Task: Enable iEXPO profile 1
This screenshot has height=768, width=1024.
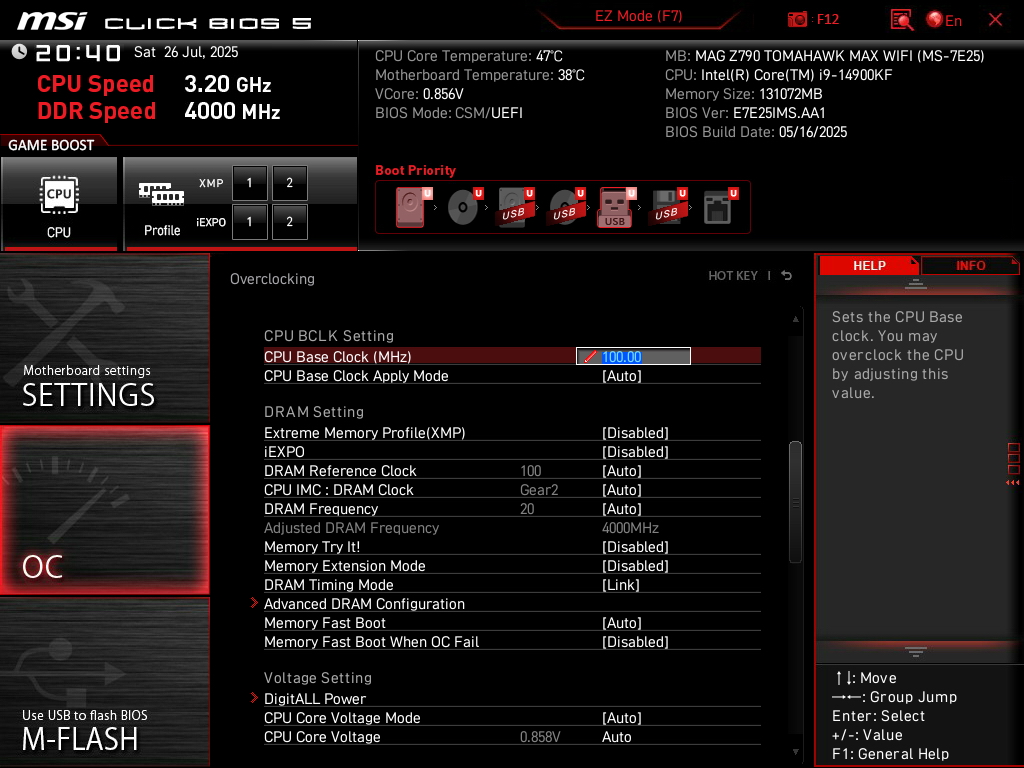Action: [249, 222]
